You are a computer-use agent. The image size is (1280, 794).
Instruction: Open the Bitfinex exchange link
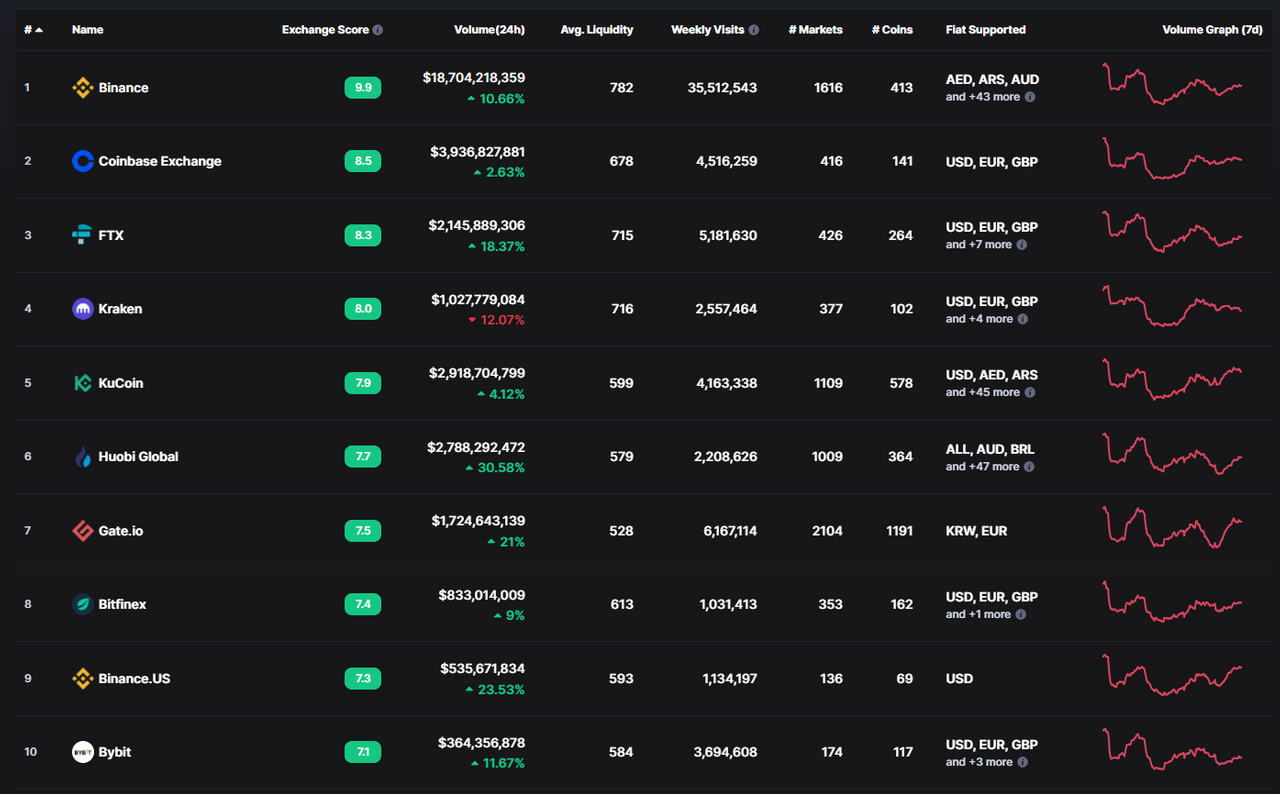122,604
